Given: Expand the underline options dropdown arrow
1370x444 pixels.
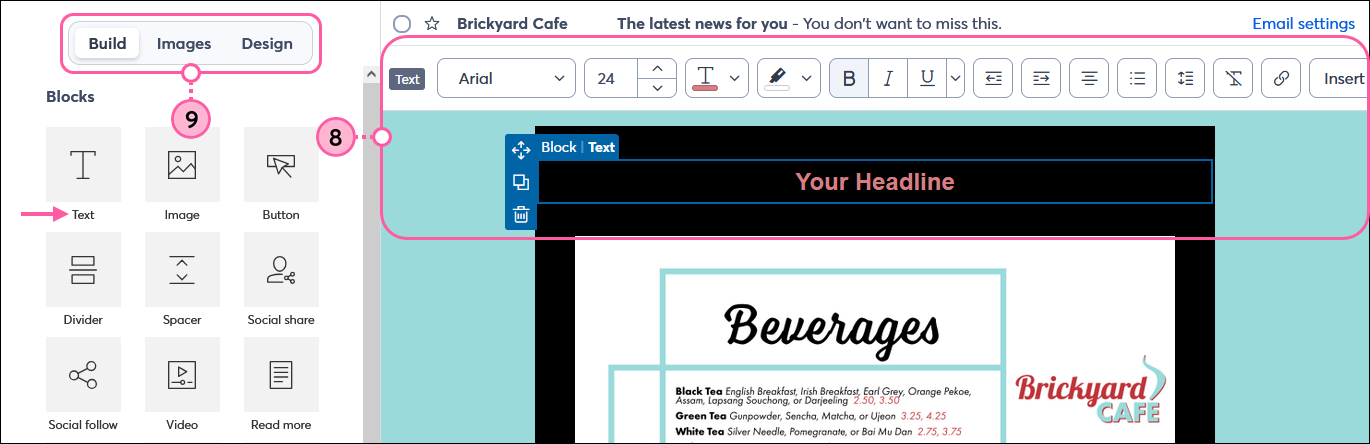Looking at the screenshot, I should (x=955, y=78).
